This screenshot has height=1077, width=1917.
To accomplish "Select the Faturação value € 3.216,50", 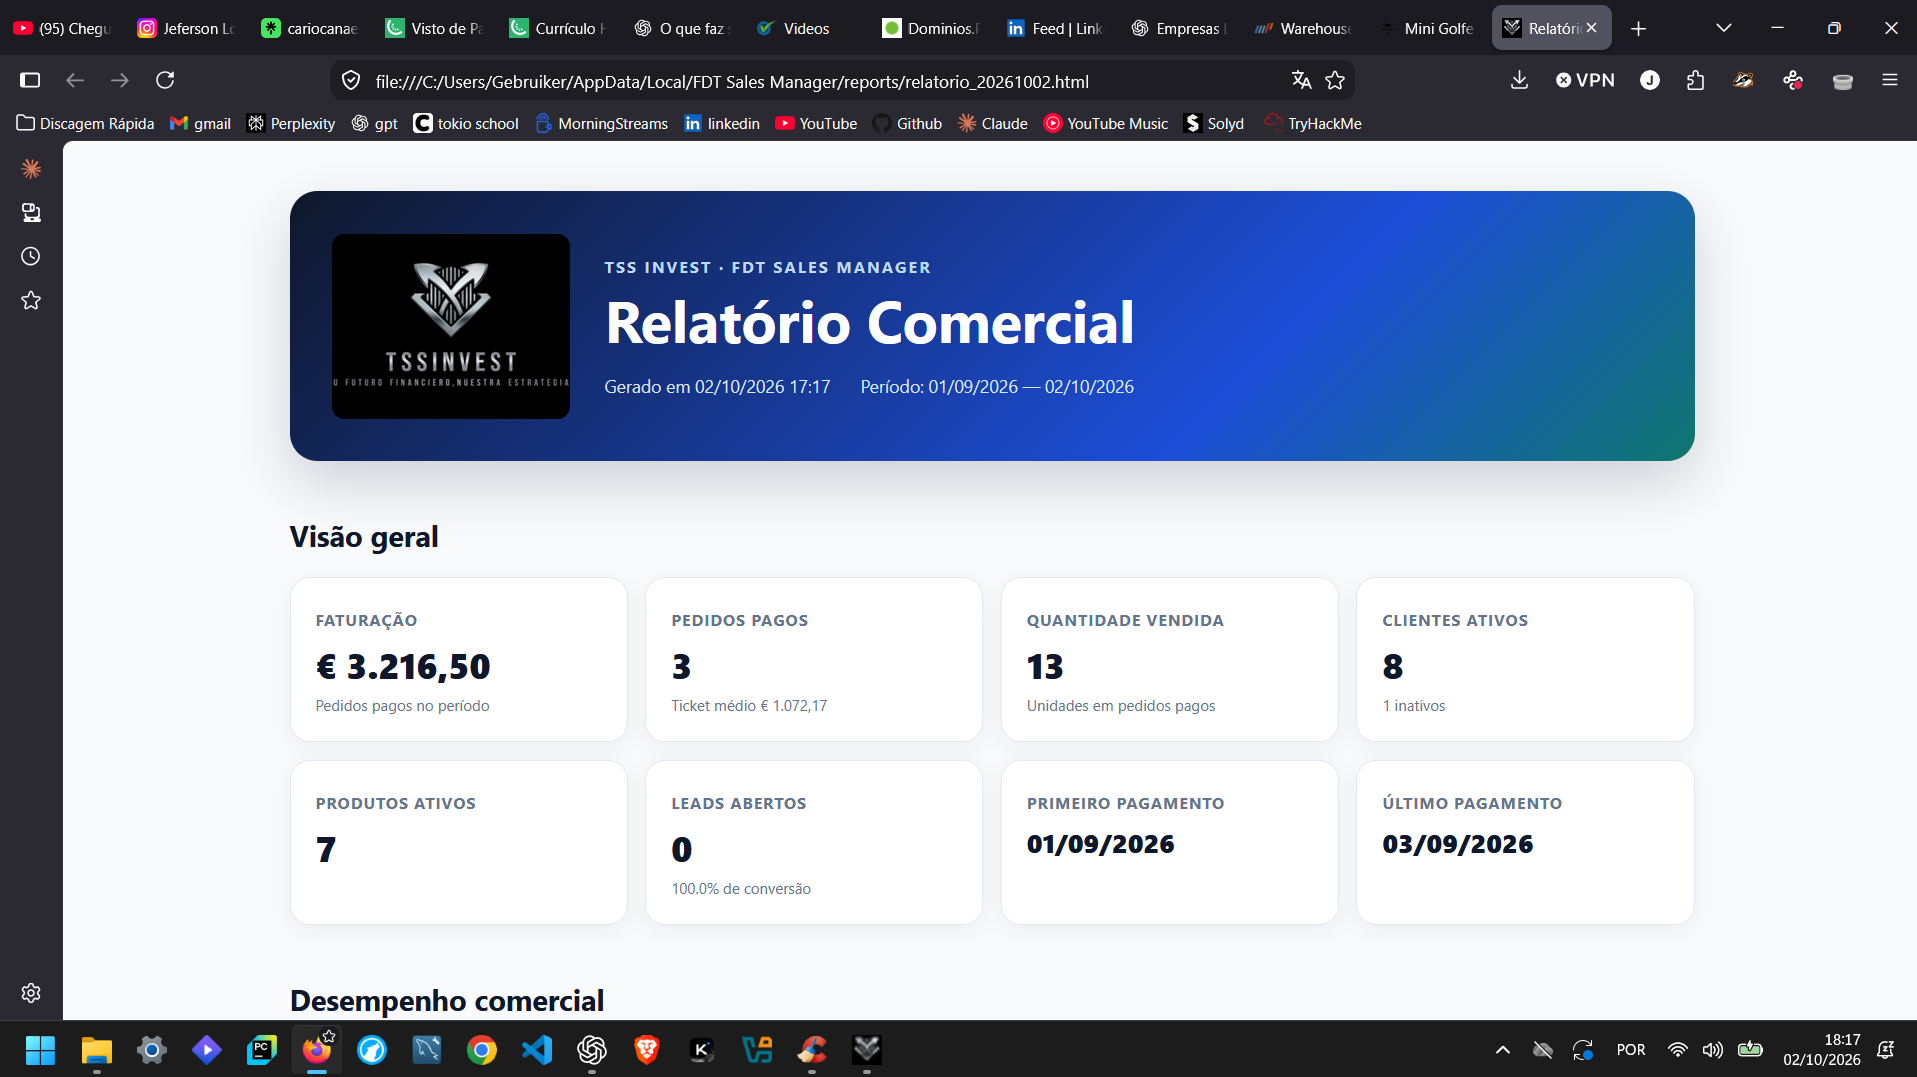I will click(x=403, y=666).
